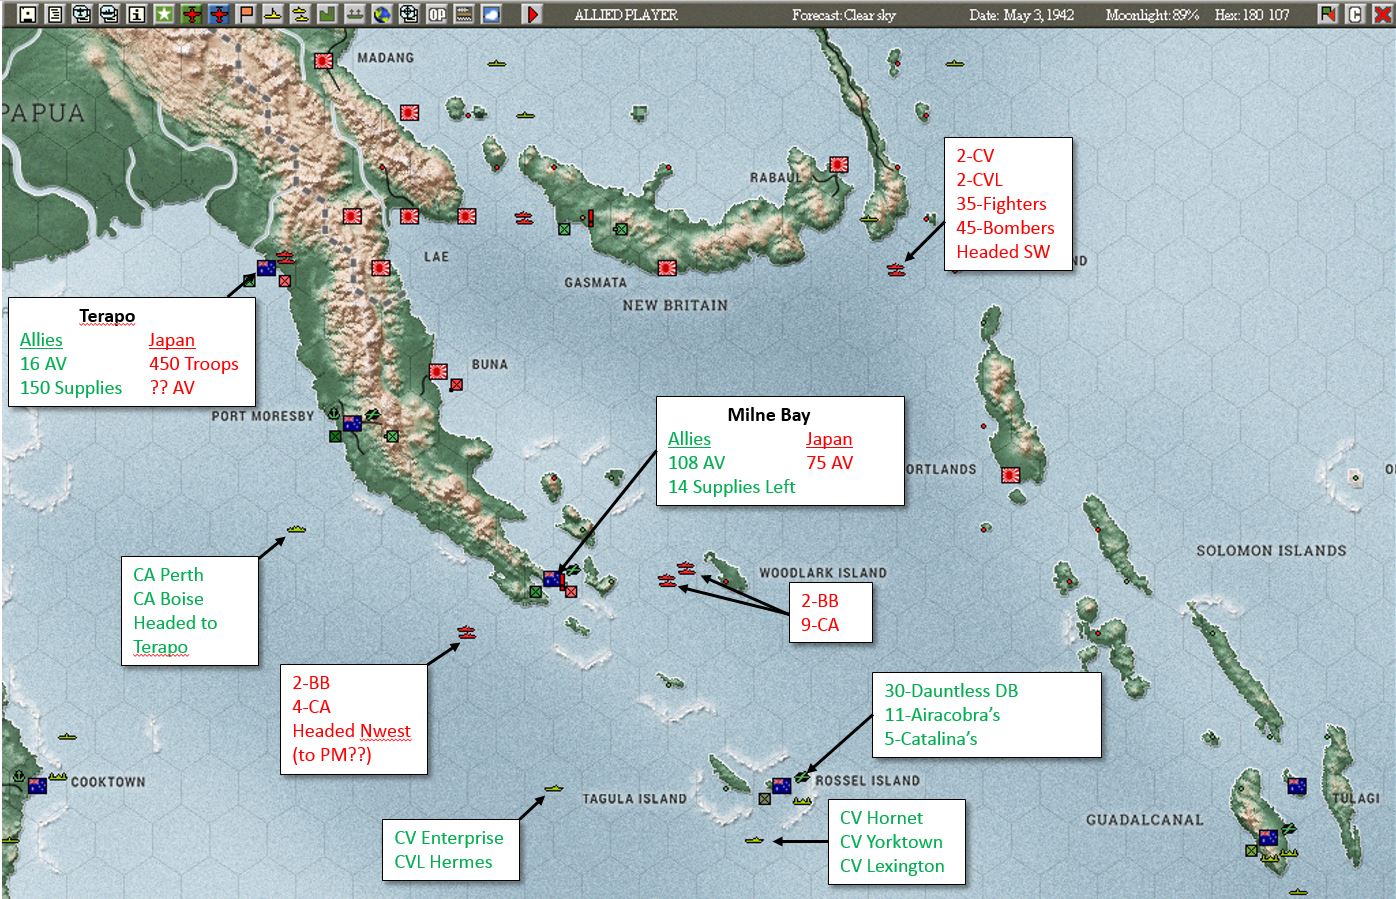Click the 'Moonlight: 89%' status text

(1152, 15)
